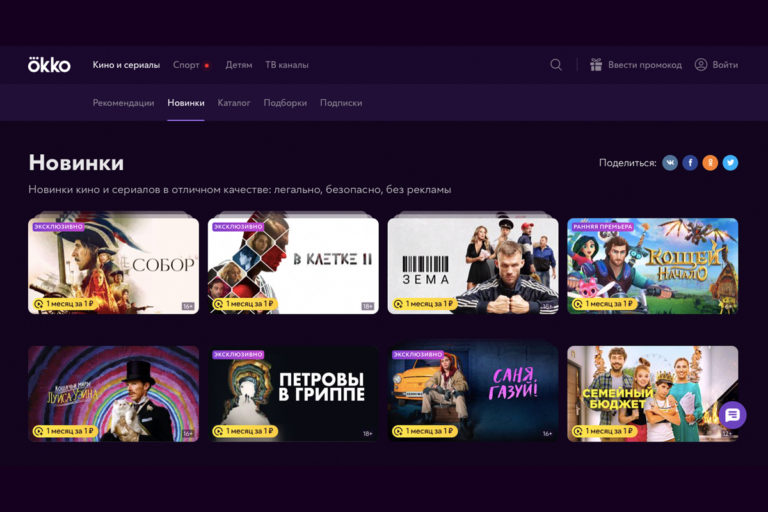Switch to Подборки tab
768x512 pixels.
click(x=285, y=103)
